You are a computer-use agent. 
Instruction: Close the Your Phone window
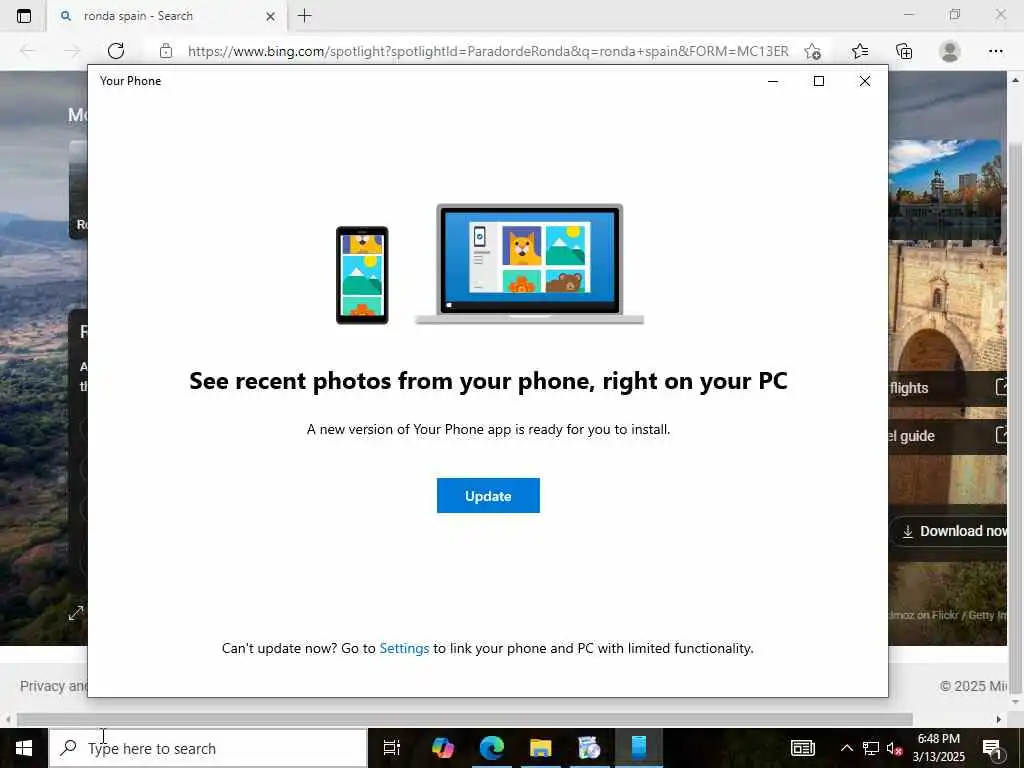point(865,81)
